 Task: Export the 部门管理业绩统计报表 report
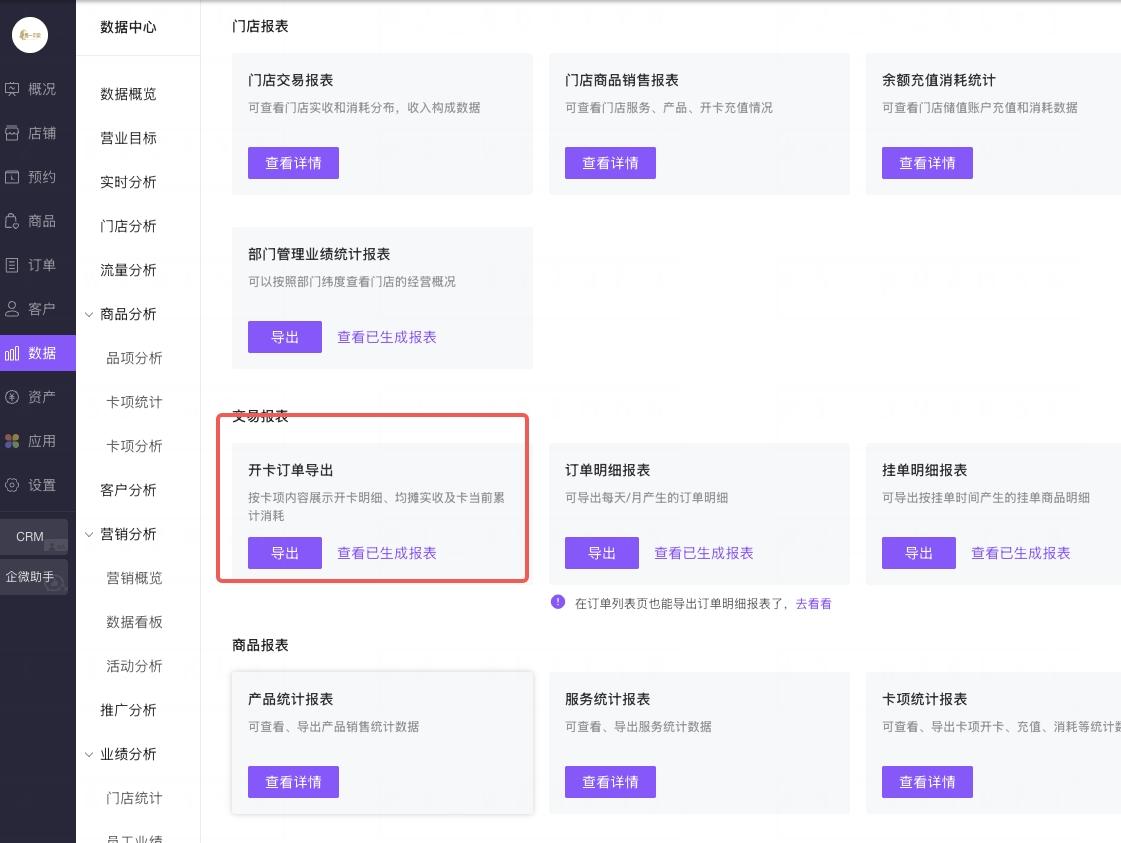tap(285, 337)
